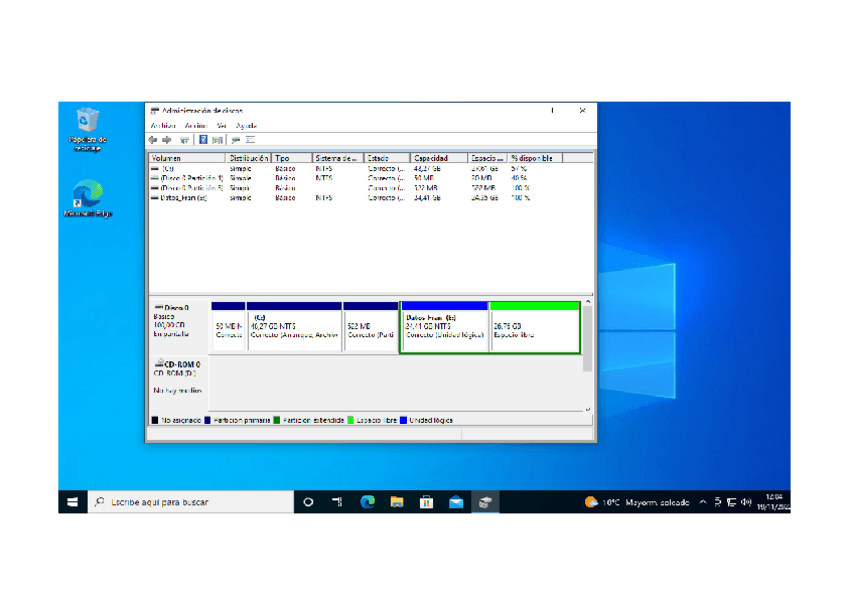Open Microsoft Store from the taskbar
This screenshot has height=599, width=848.
point(426,502)
